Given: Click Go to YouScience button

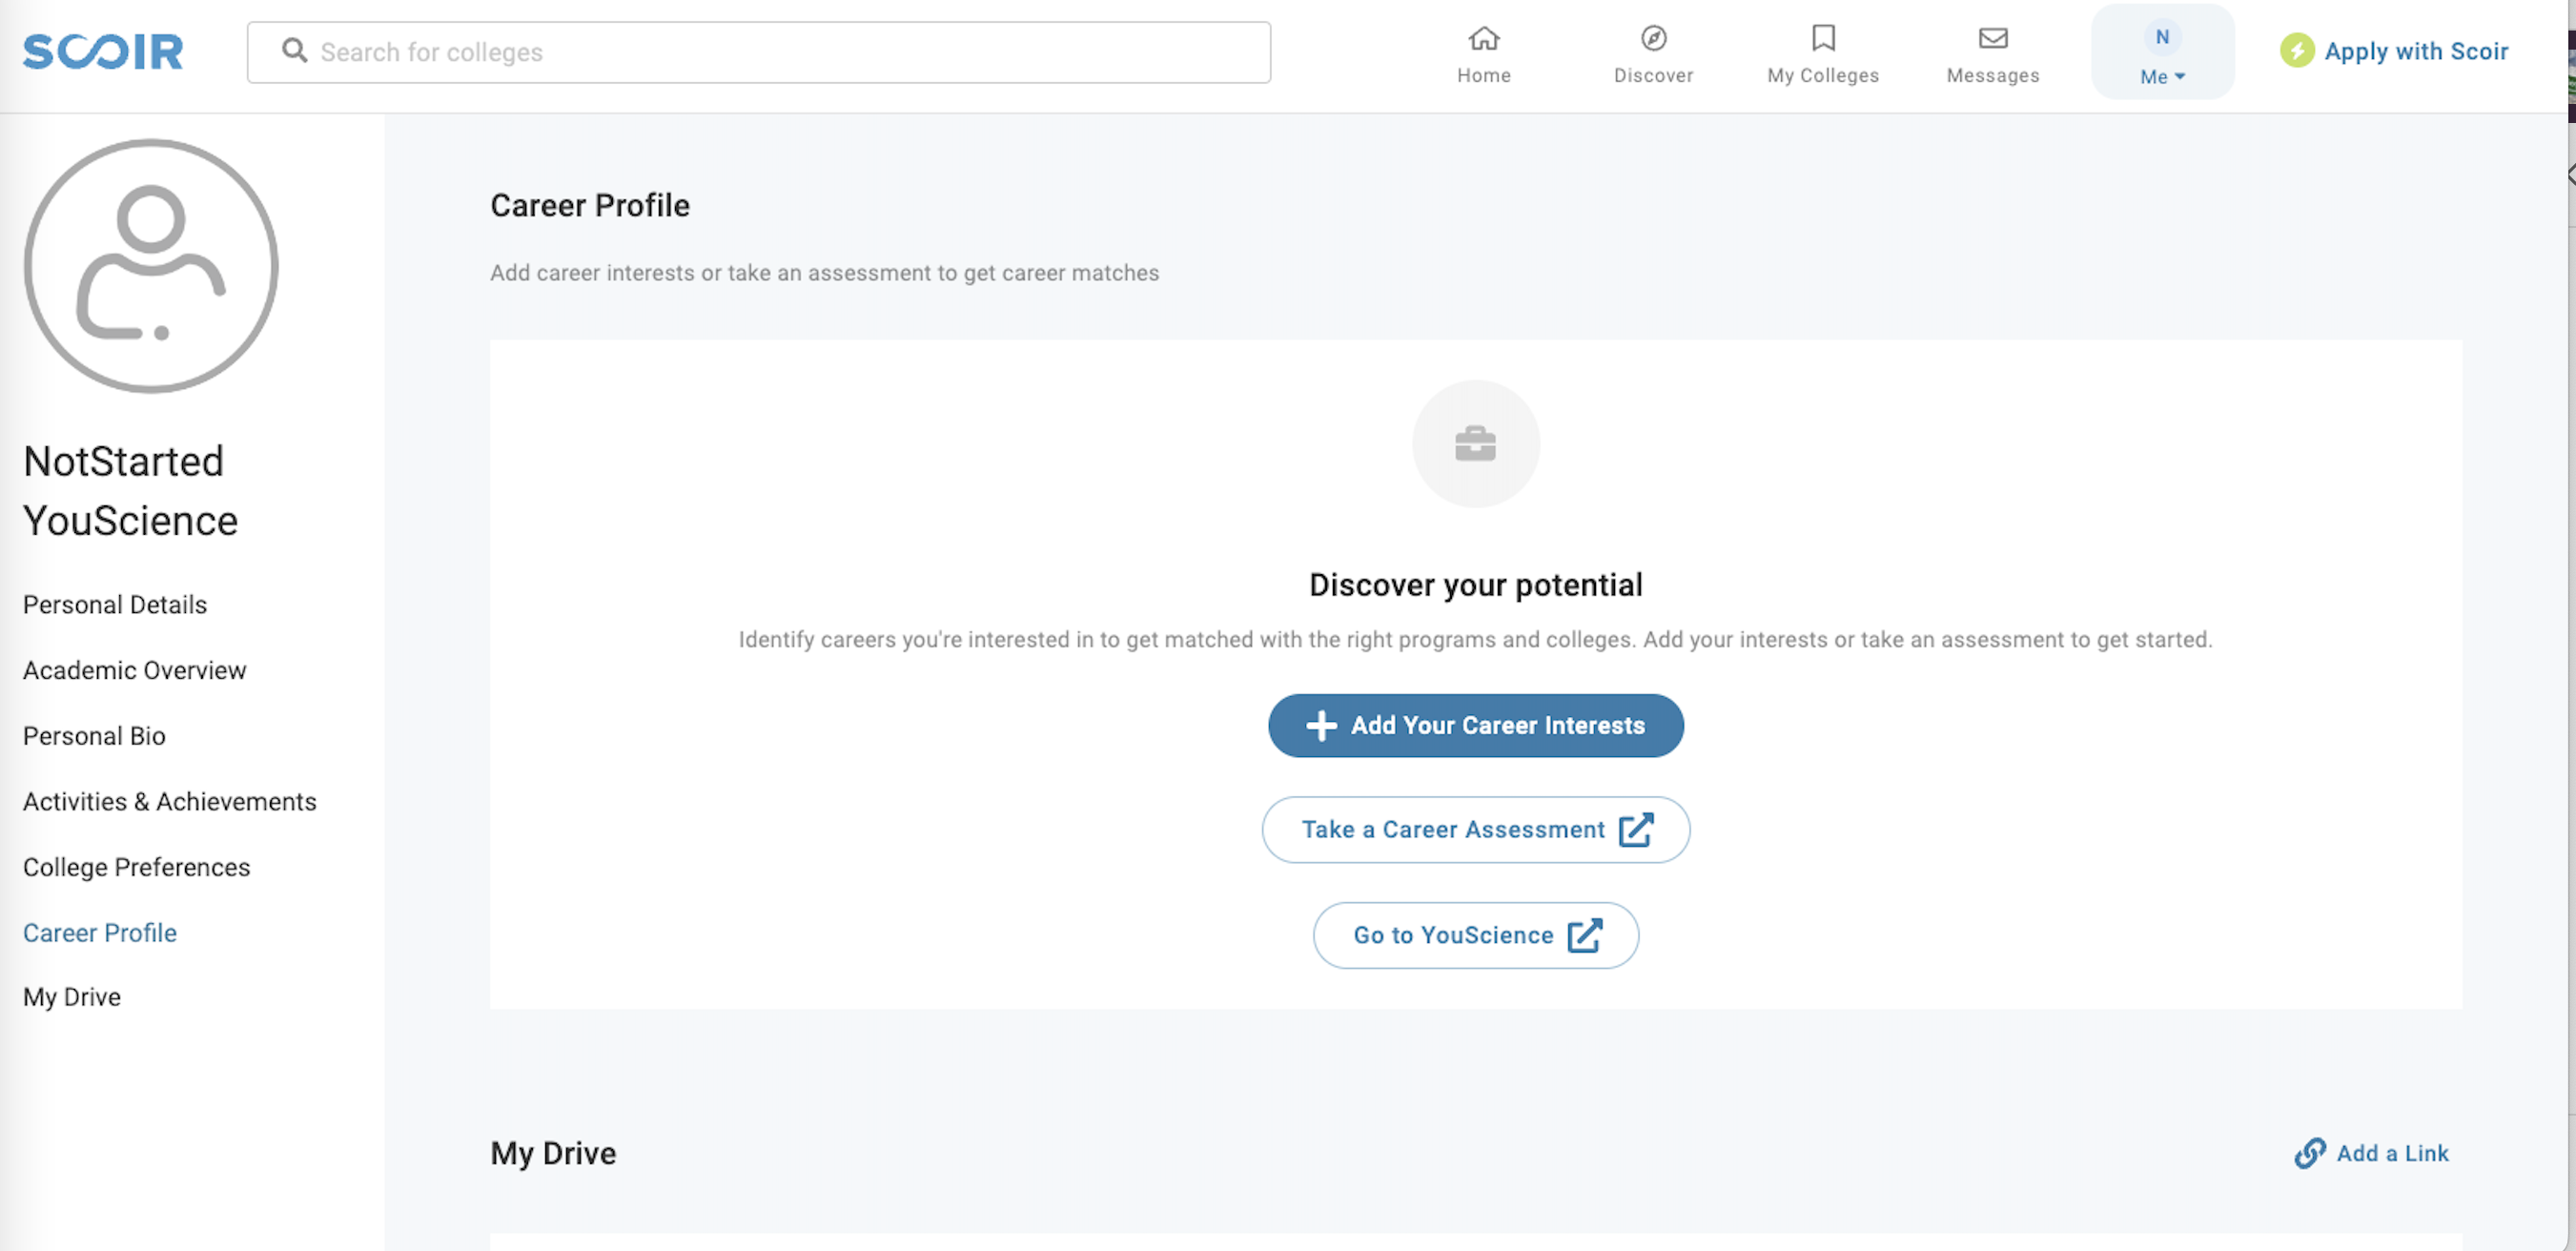Looking at the screenshot, I should (1475, 935).
